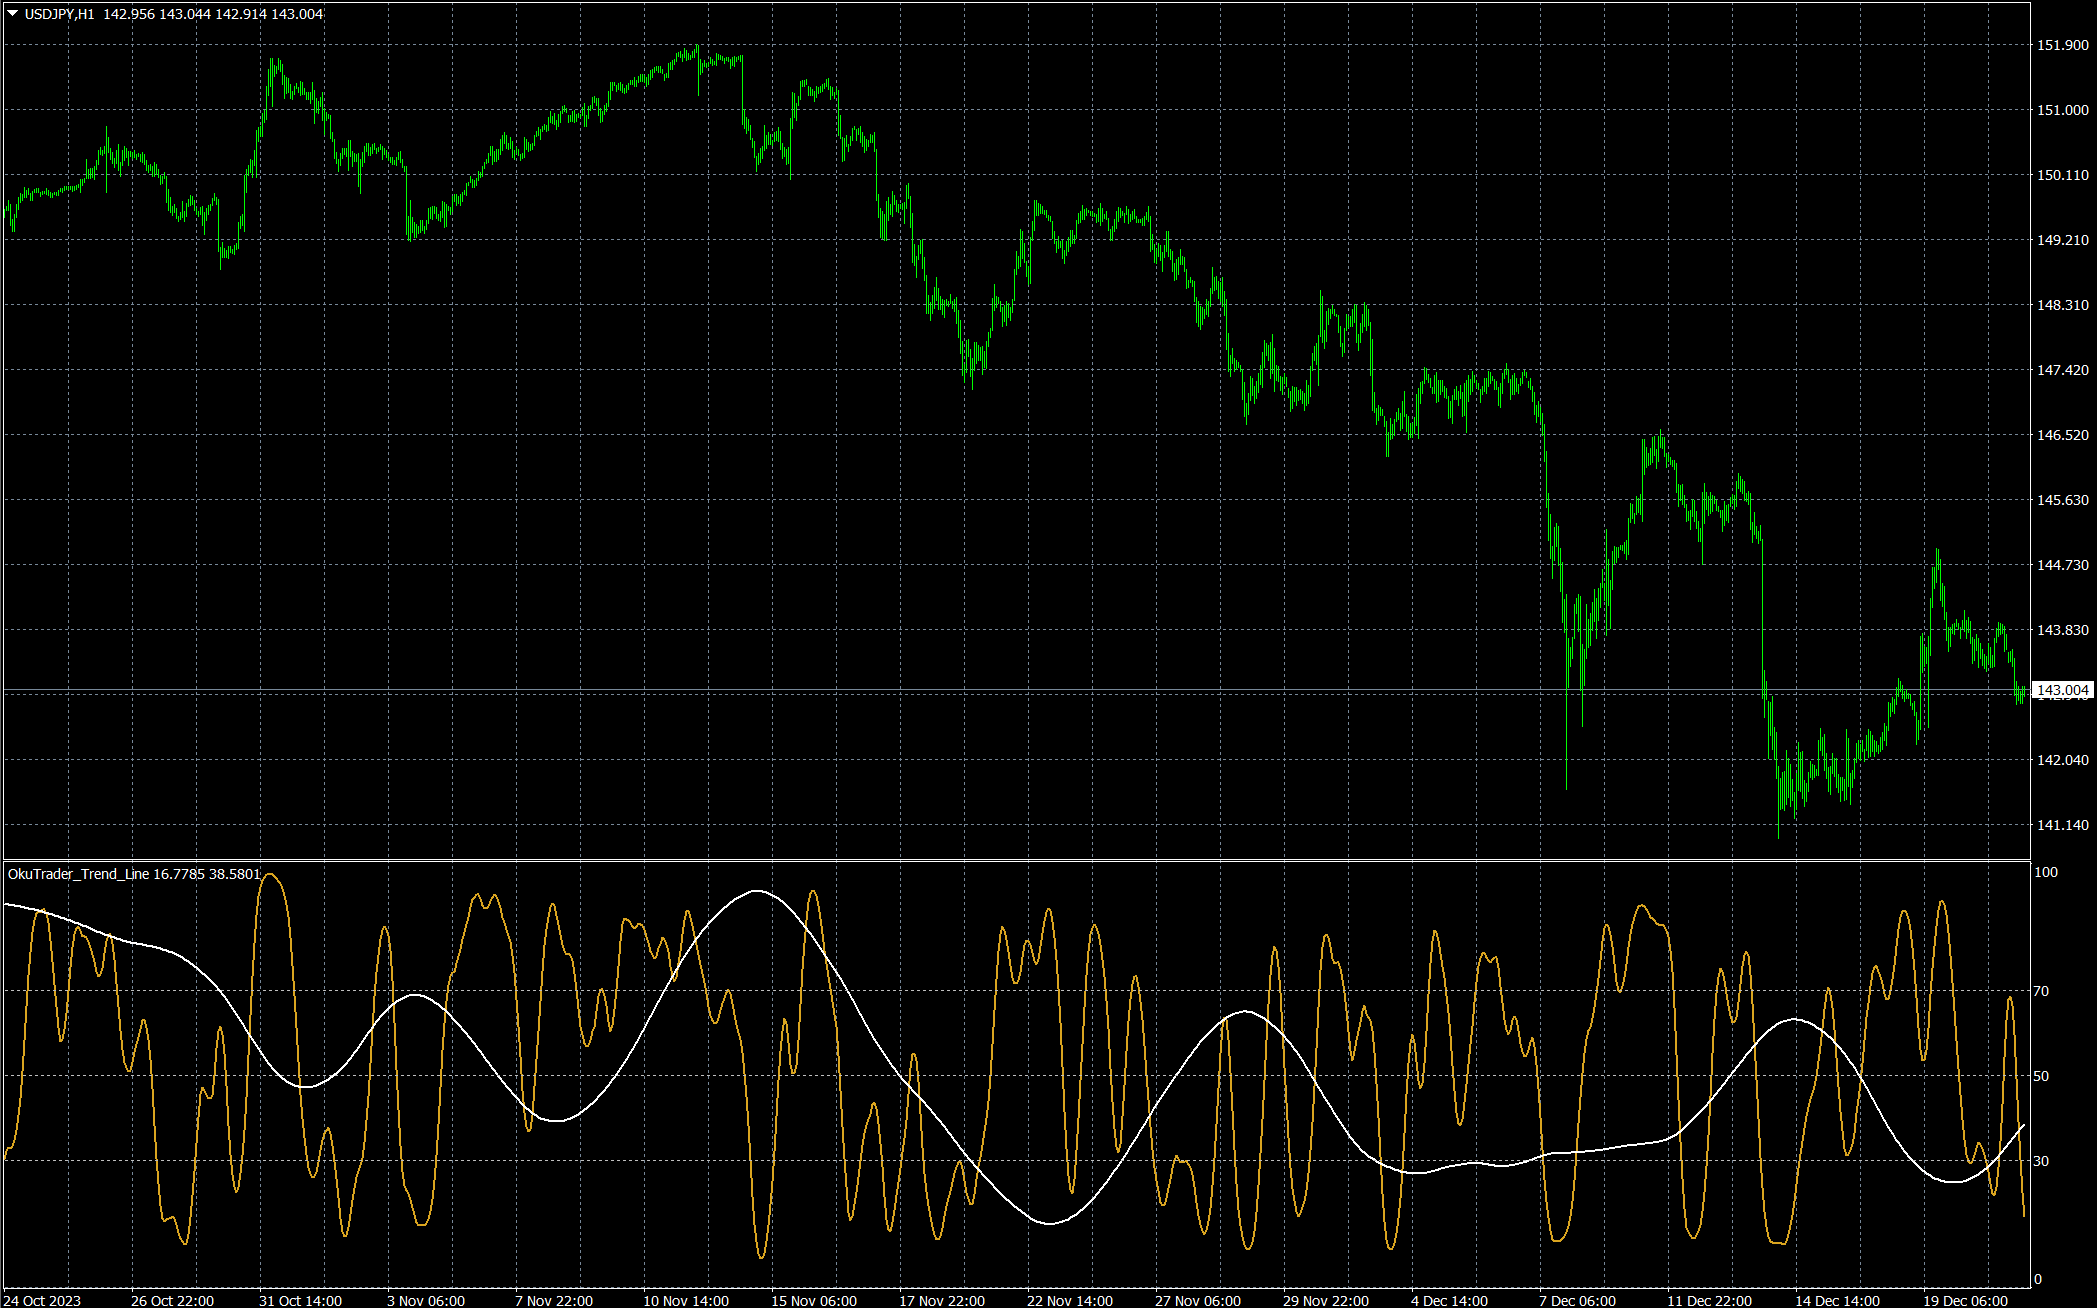2097x1308 pixels.
Task: Click the 147.420 price scale label
Action: [2062, 370]
